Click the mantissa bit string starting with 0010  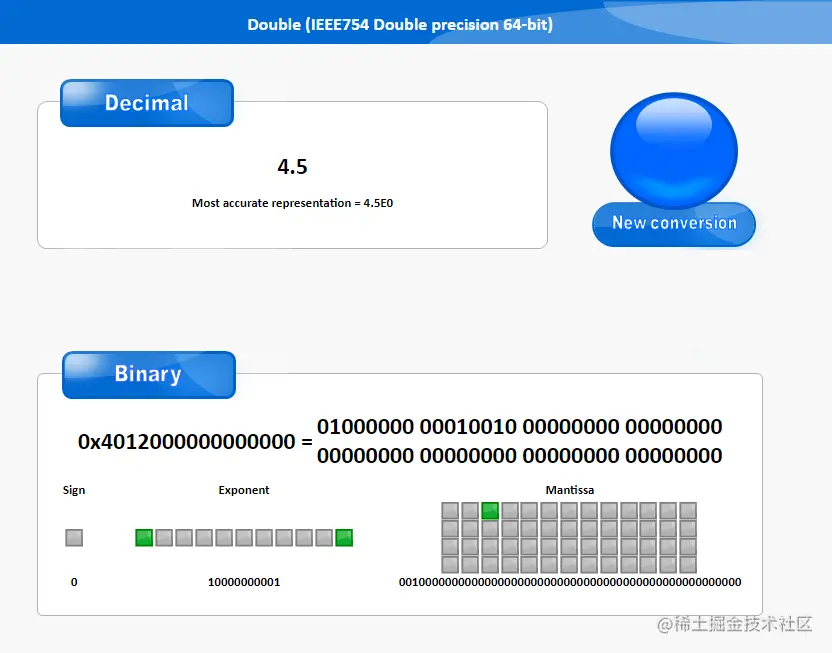[x=570, y=582]
